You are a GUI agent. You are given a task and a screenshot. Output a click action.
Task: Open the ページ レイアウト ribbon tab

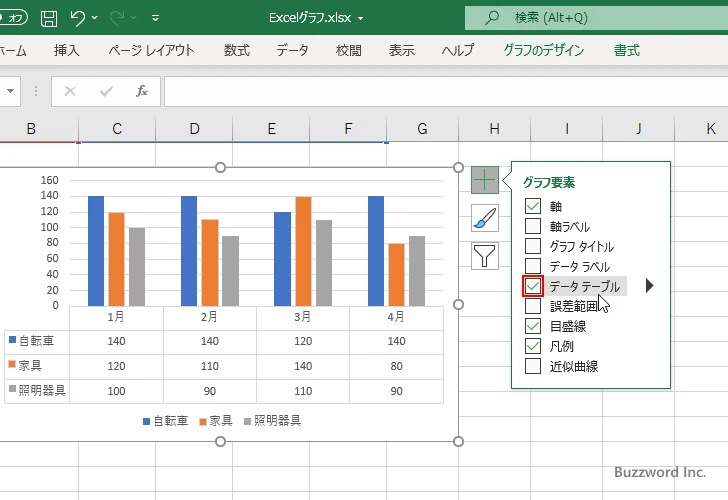151,50
